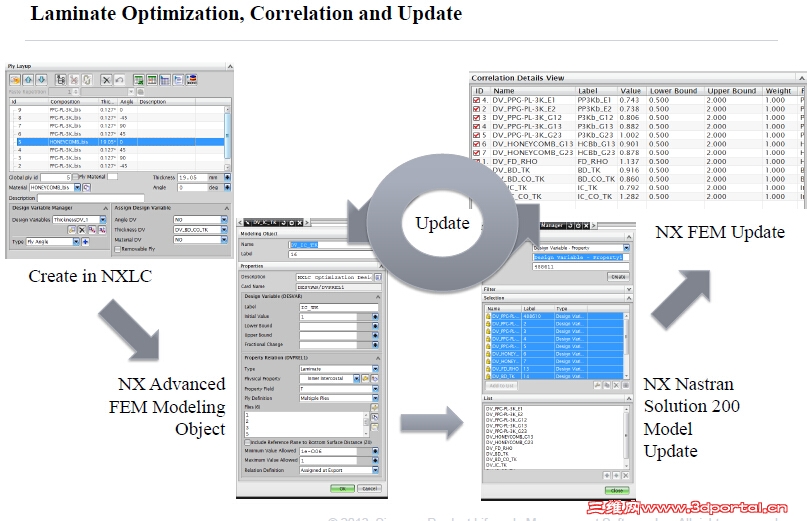
Task: Open the Ply Definition Multiple Plies dropdown
Action: (375, 398)
